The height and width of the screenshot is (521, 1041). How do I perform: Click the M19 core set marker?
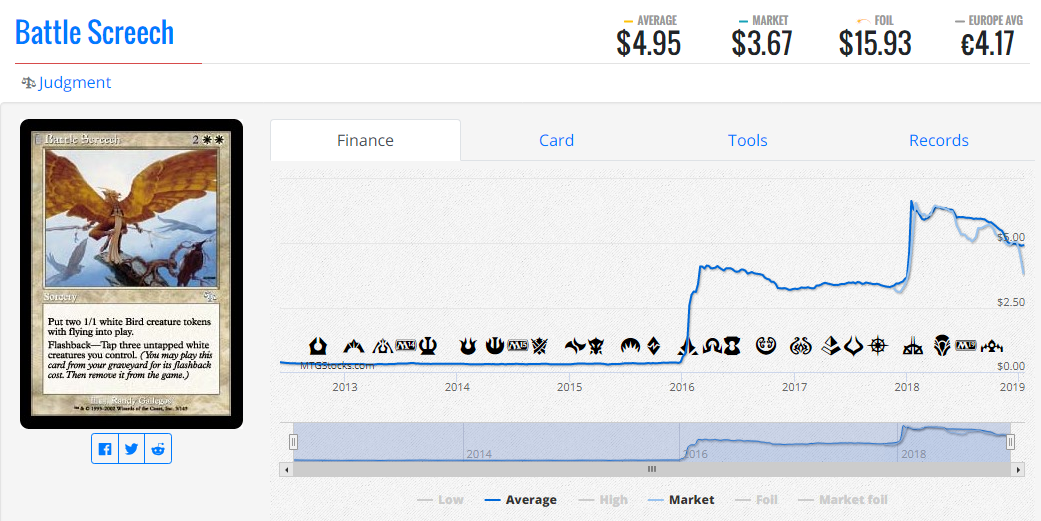[965, 346]
